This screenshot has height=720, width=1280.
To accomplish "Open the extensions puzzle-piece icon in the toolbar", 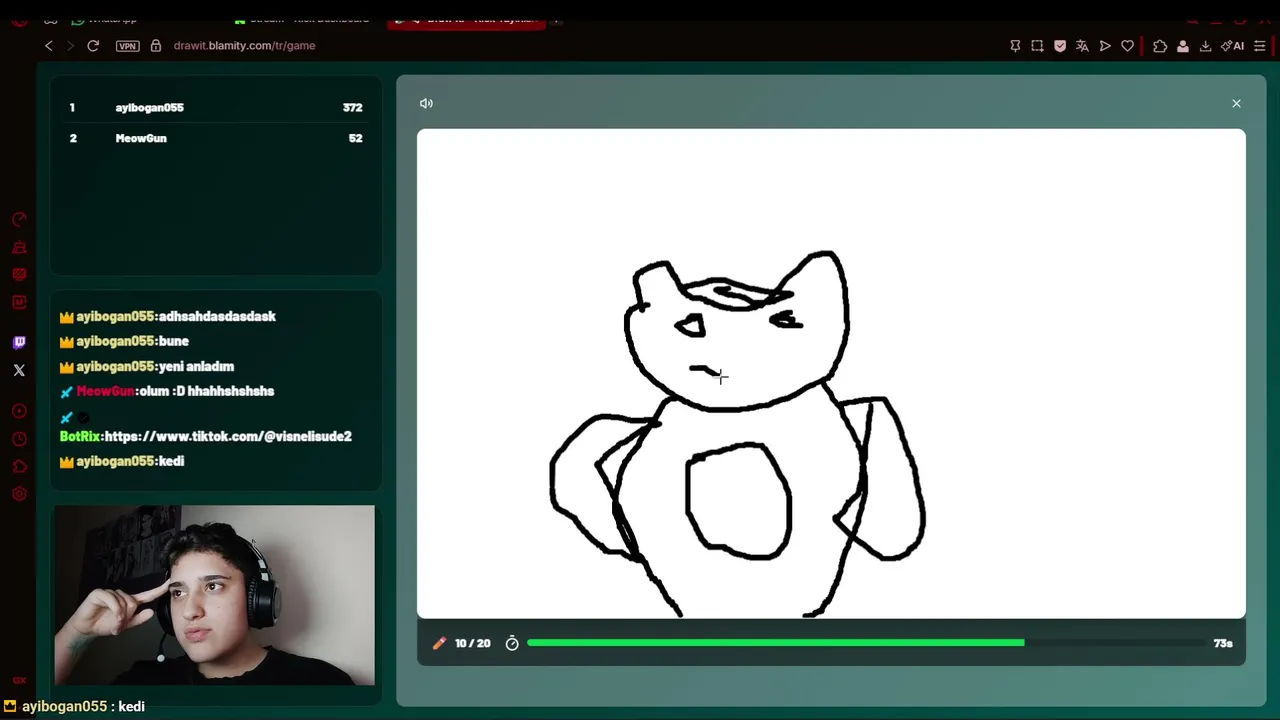I will (x=1160, y=46).
